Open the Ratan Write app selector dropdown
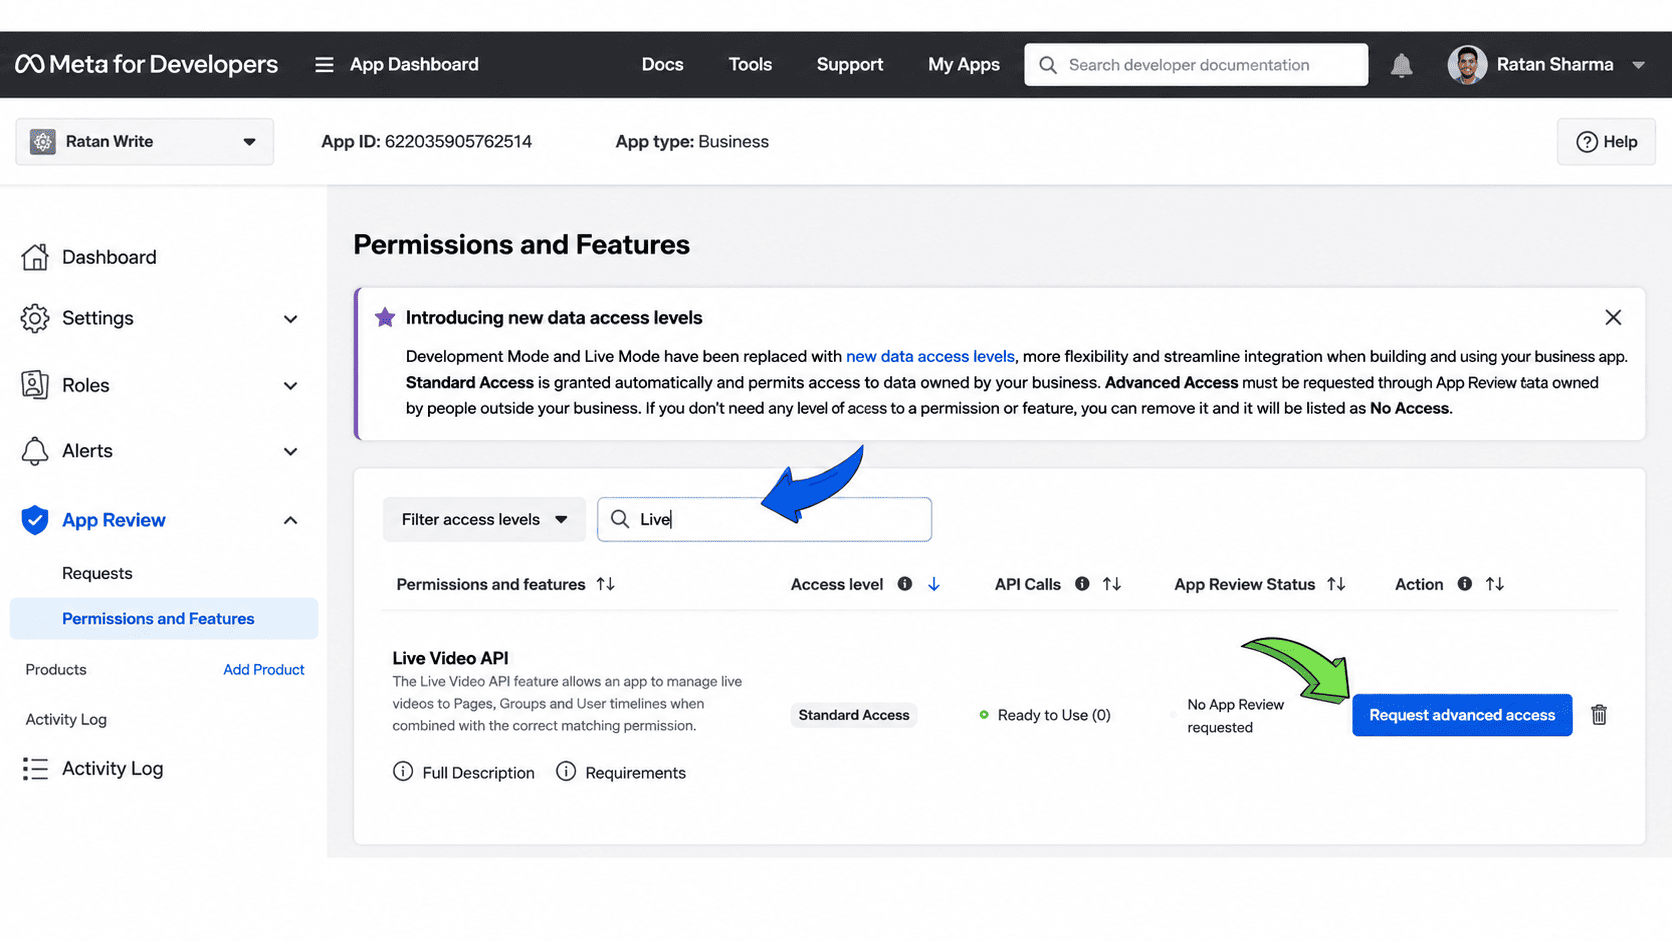This screenshot has height=941, width=1672. 145,142
